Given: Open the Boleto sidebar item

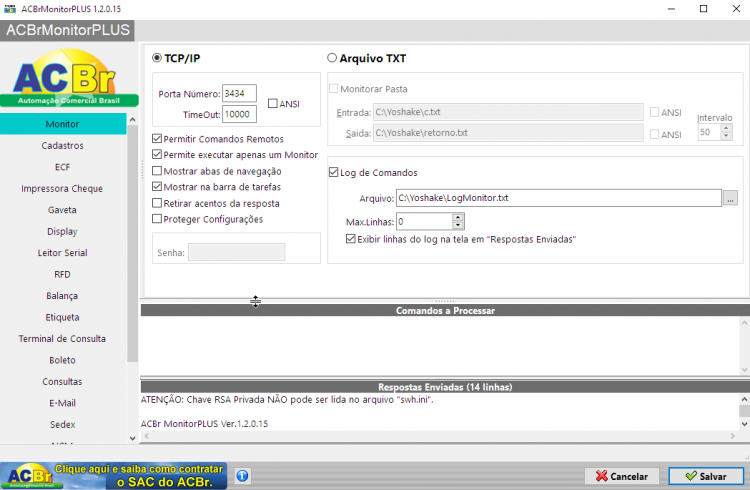Looking at the screenshot, I should [63, 360].
